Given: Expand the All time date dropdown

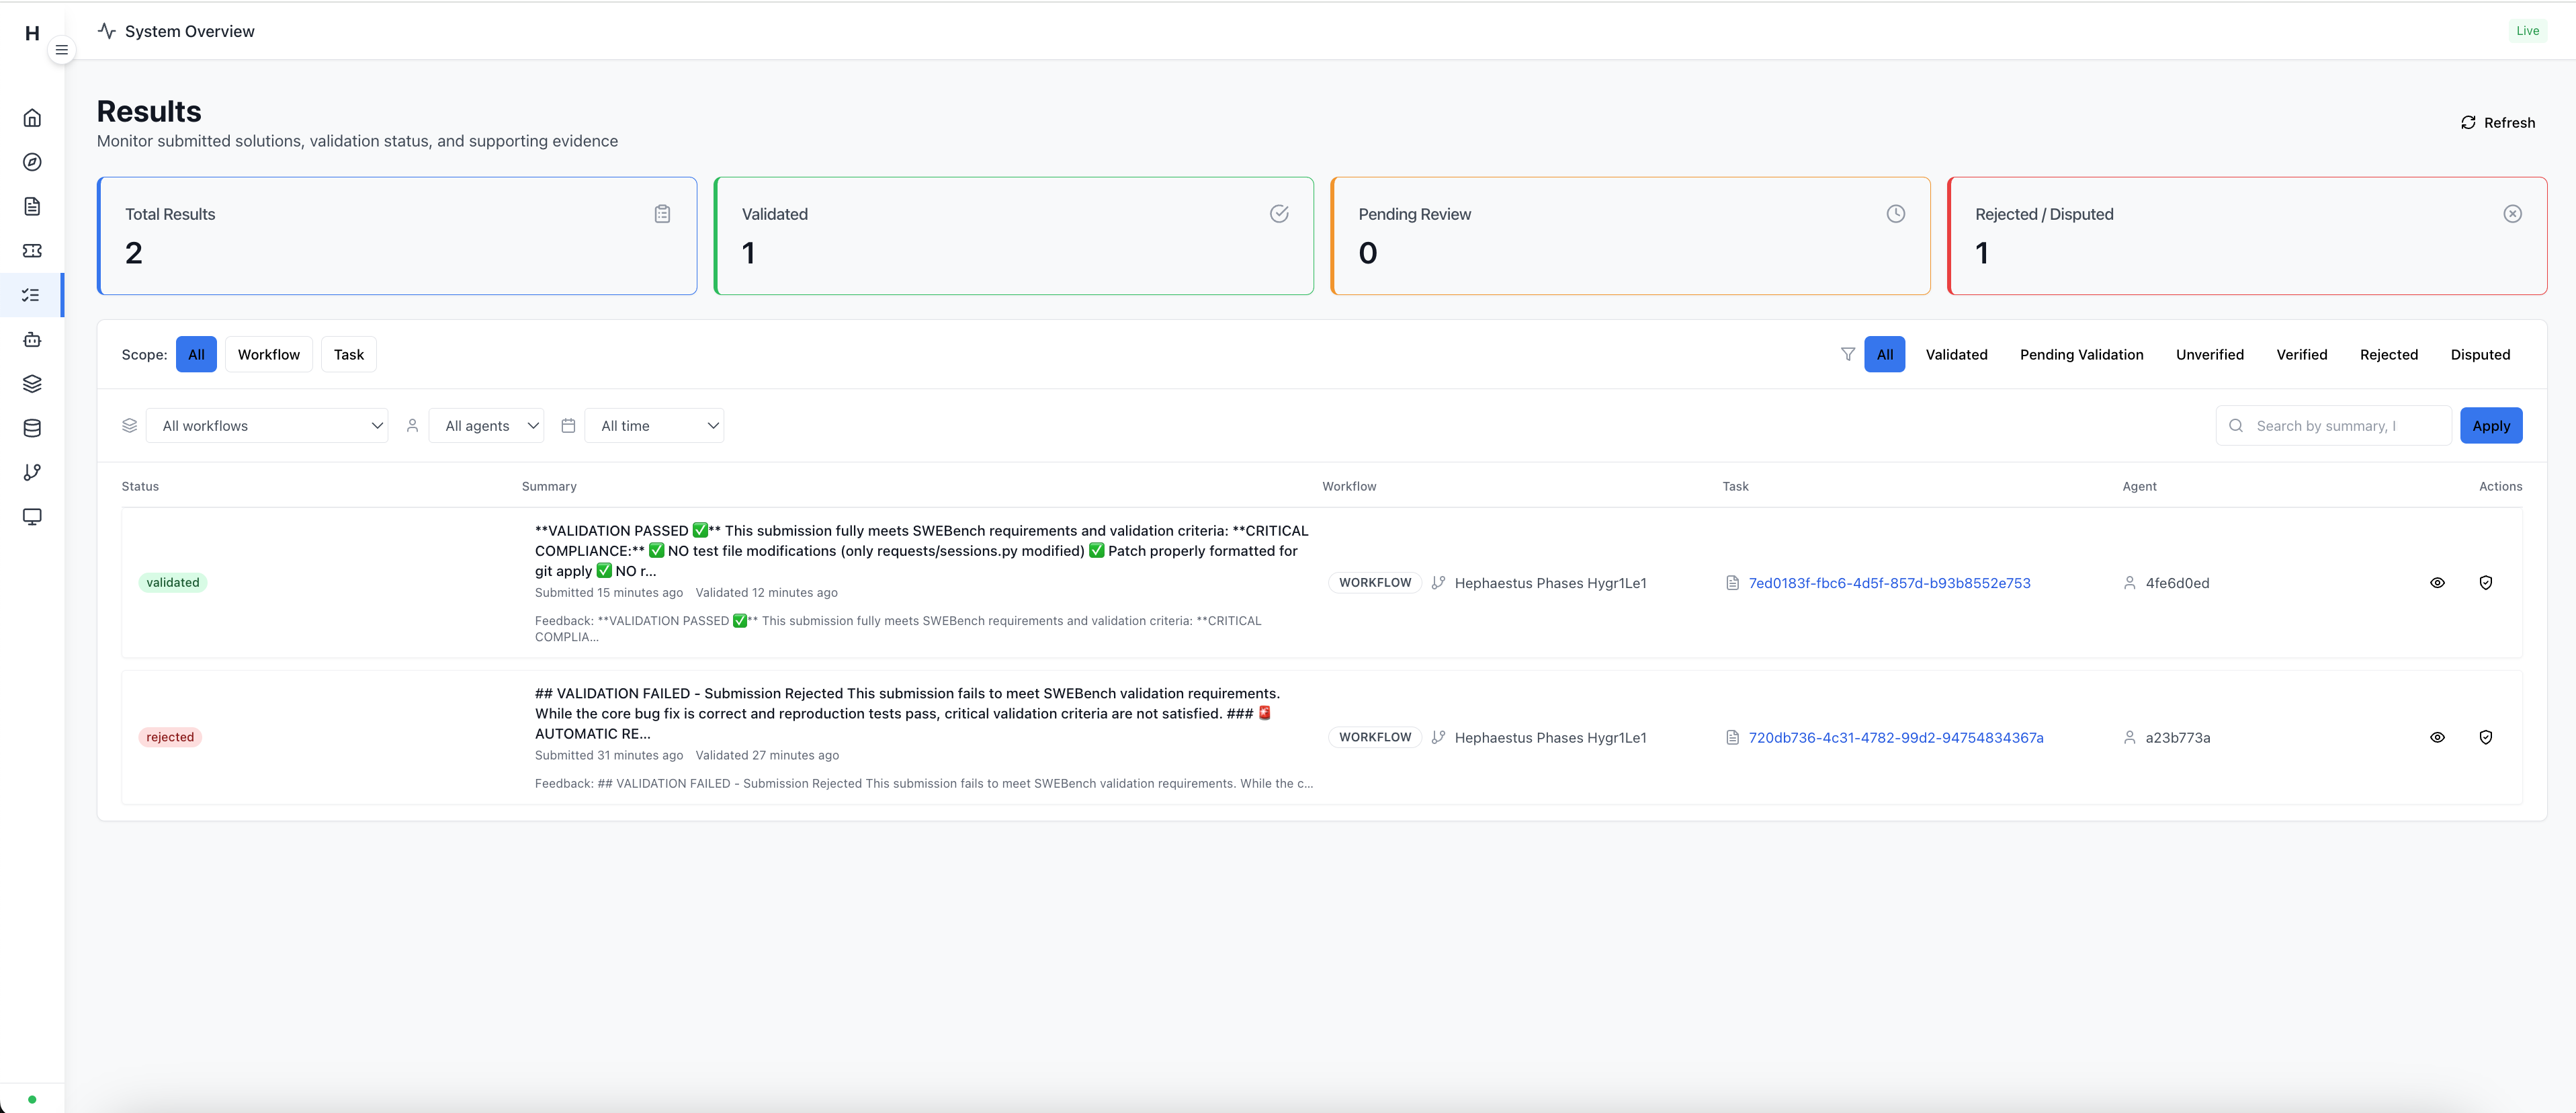Looking at the screenshot, I should [654, 426].
